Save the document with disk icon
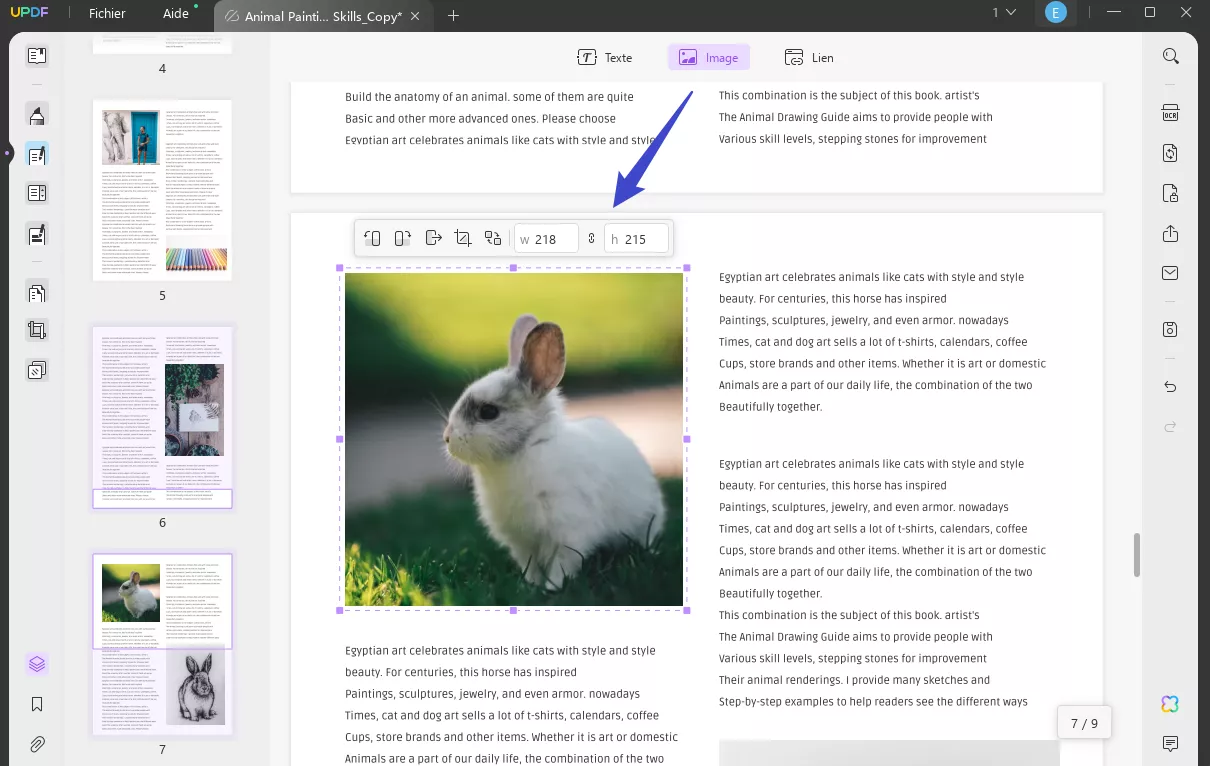Viewport: 1210px width, 766px height. click(1171, 329)
